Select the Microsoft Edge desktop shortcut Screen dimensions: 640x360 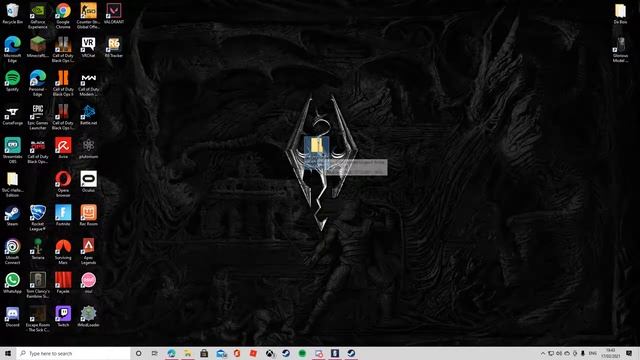point(12,50)
